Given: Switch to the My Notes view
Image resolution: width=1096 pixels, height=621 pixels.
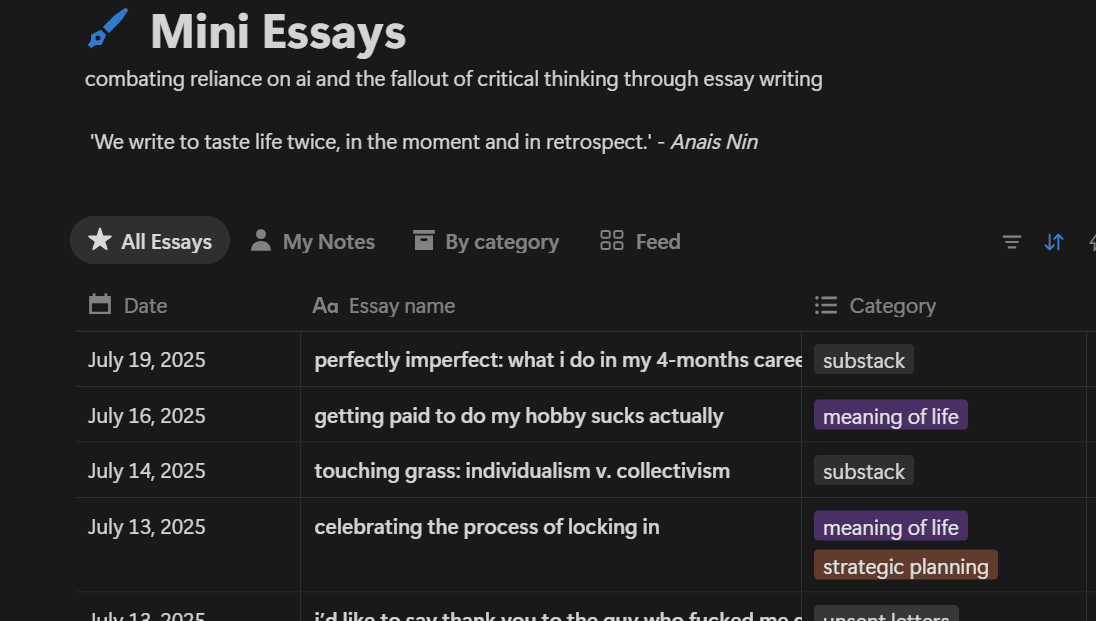Looking at the screenshot, I should (313, 241).
